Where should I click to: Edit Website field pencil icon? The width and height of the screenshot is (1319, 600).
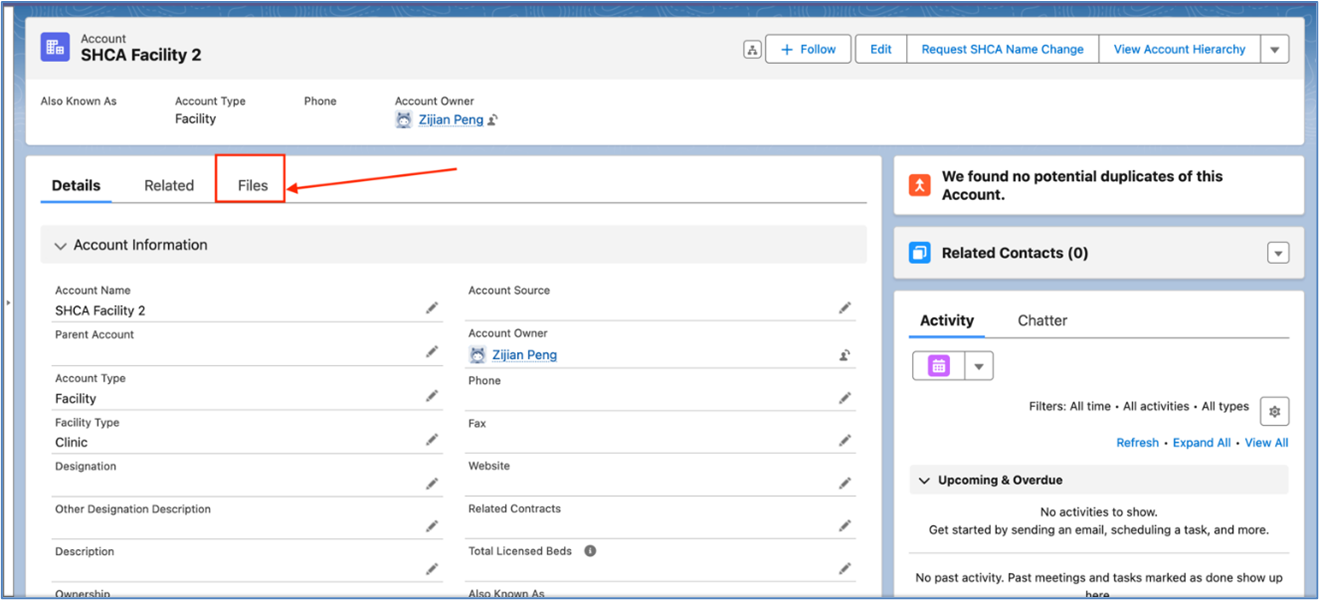point(845,483)
